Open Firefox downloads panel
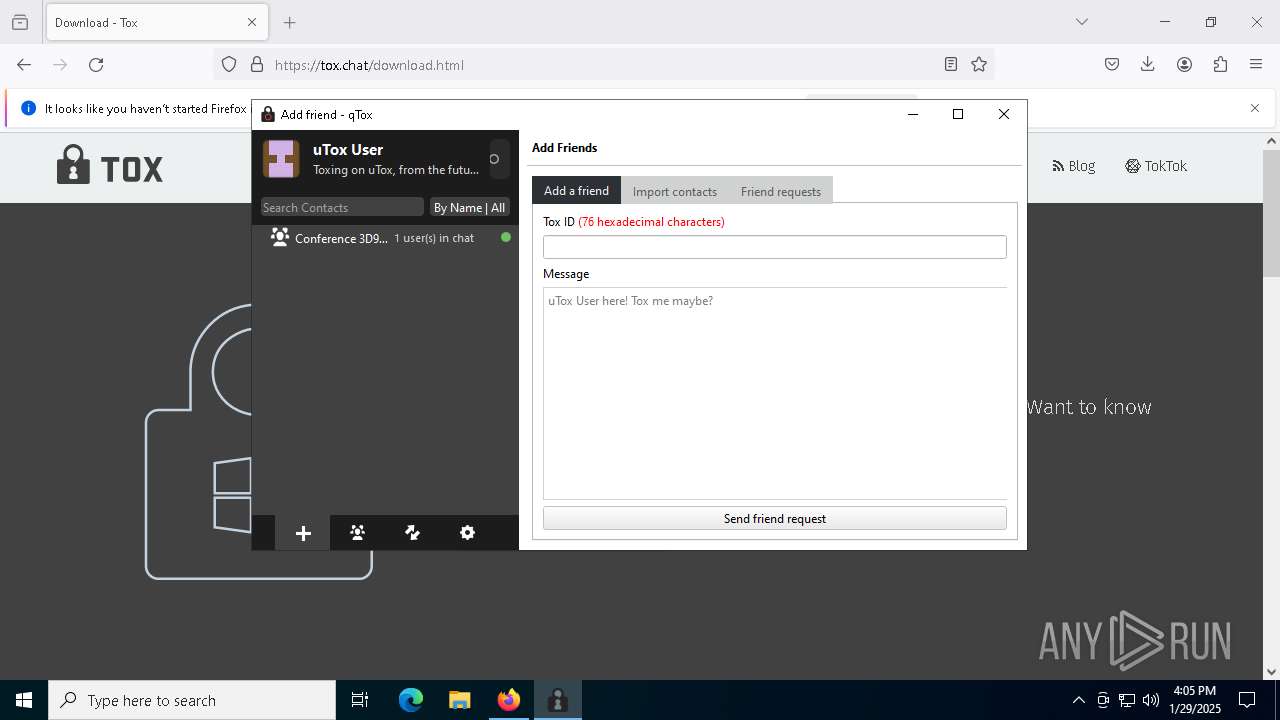1280x720 pixels. tap(1148, 65)
